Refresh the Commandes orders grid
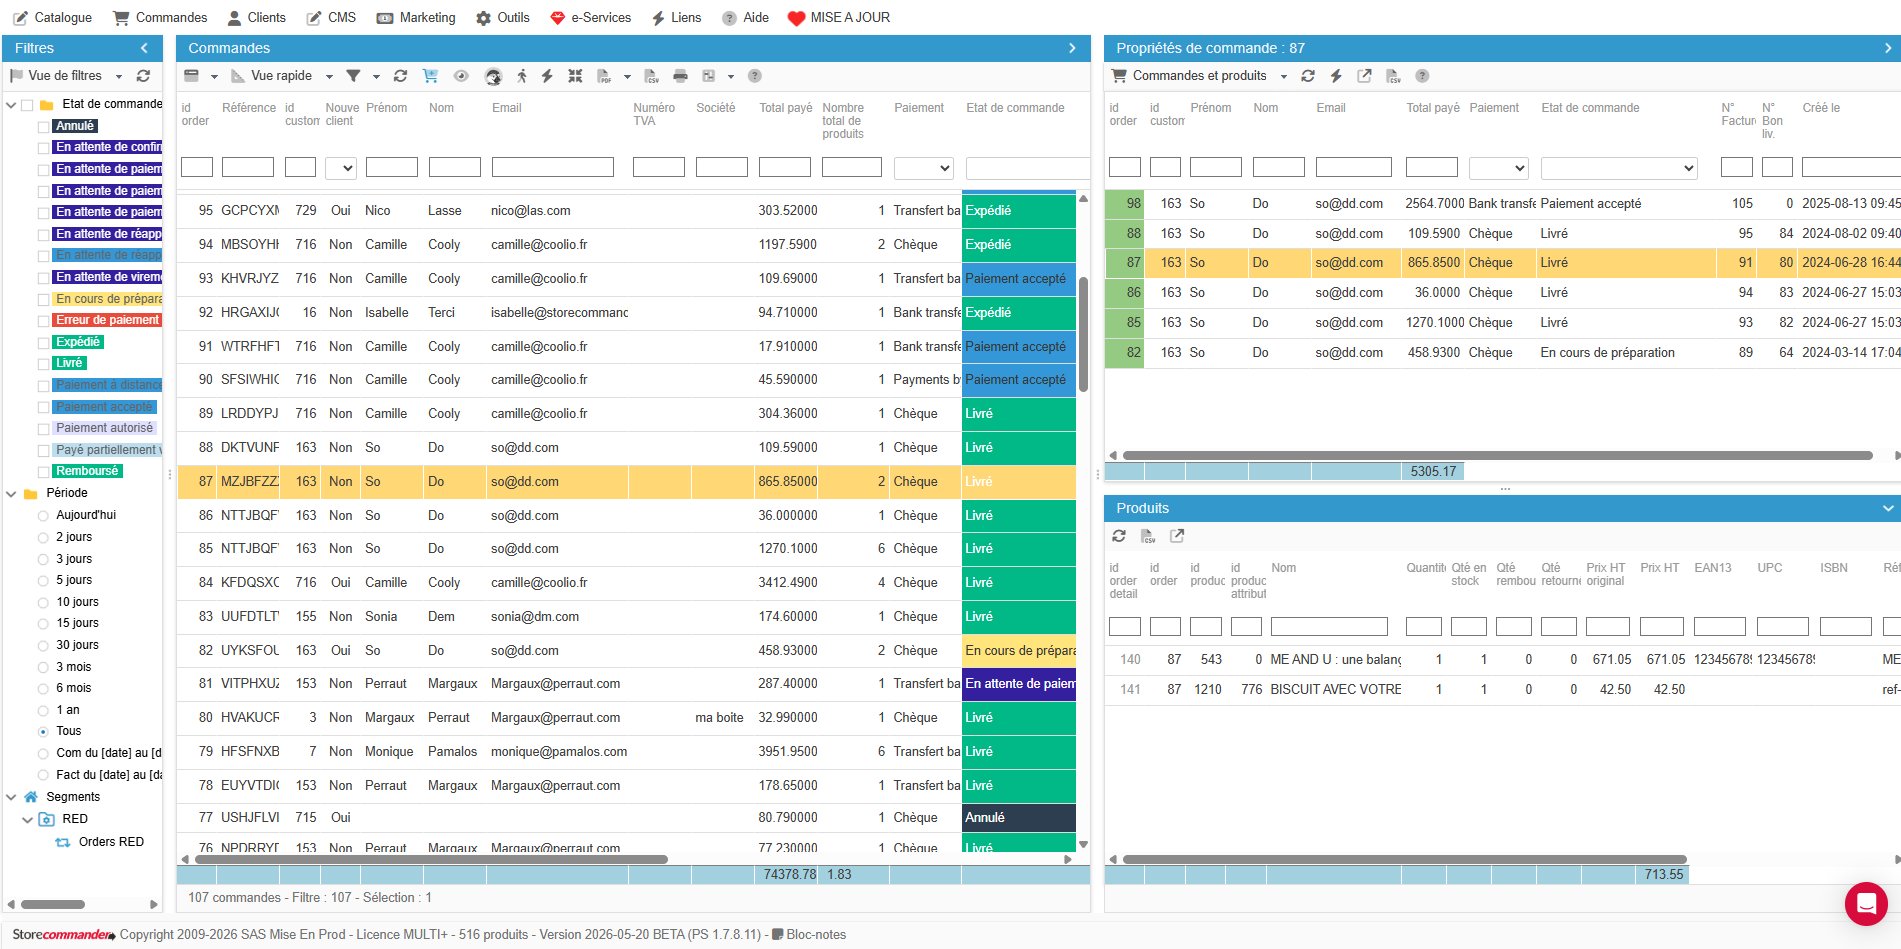 401,76
